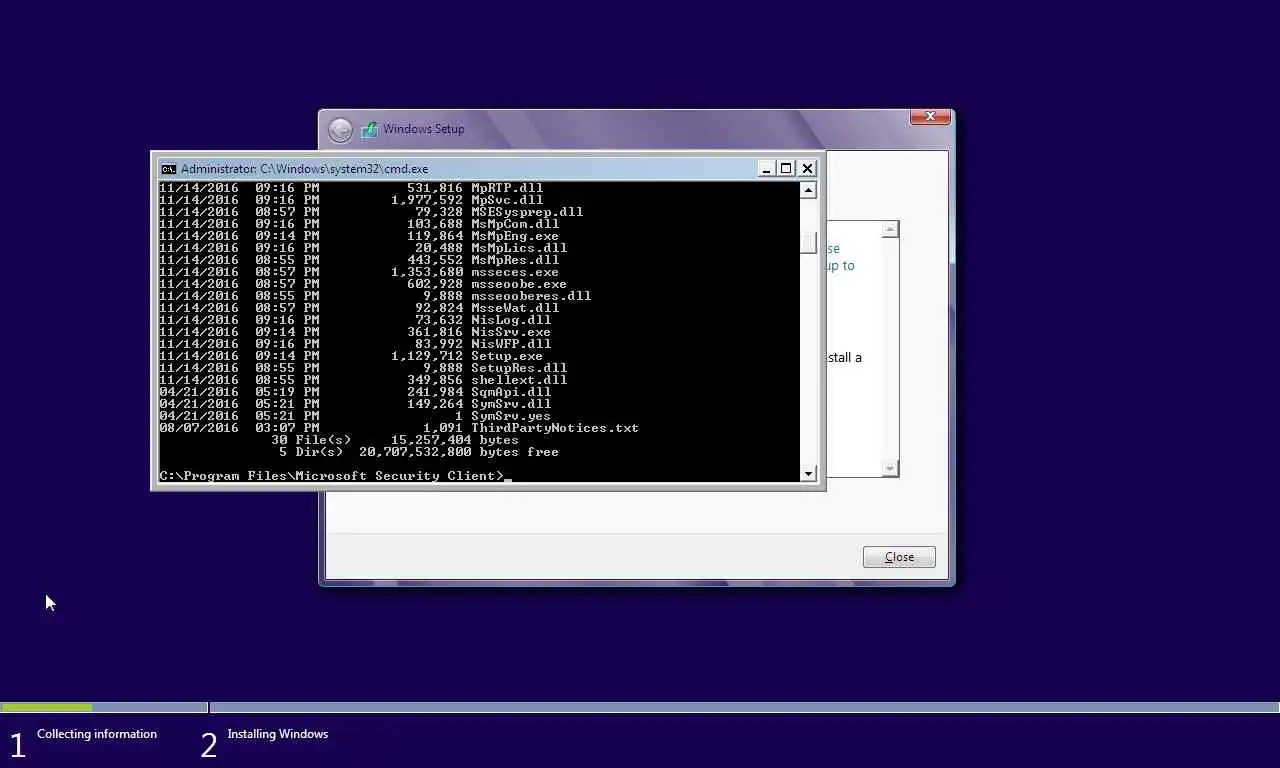This screenshot has height=768, width=1280.
Task: Open the cmd.exe system menu icon
Action: (169, 169)
